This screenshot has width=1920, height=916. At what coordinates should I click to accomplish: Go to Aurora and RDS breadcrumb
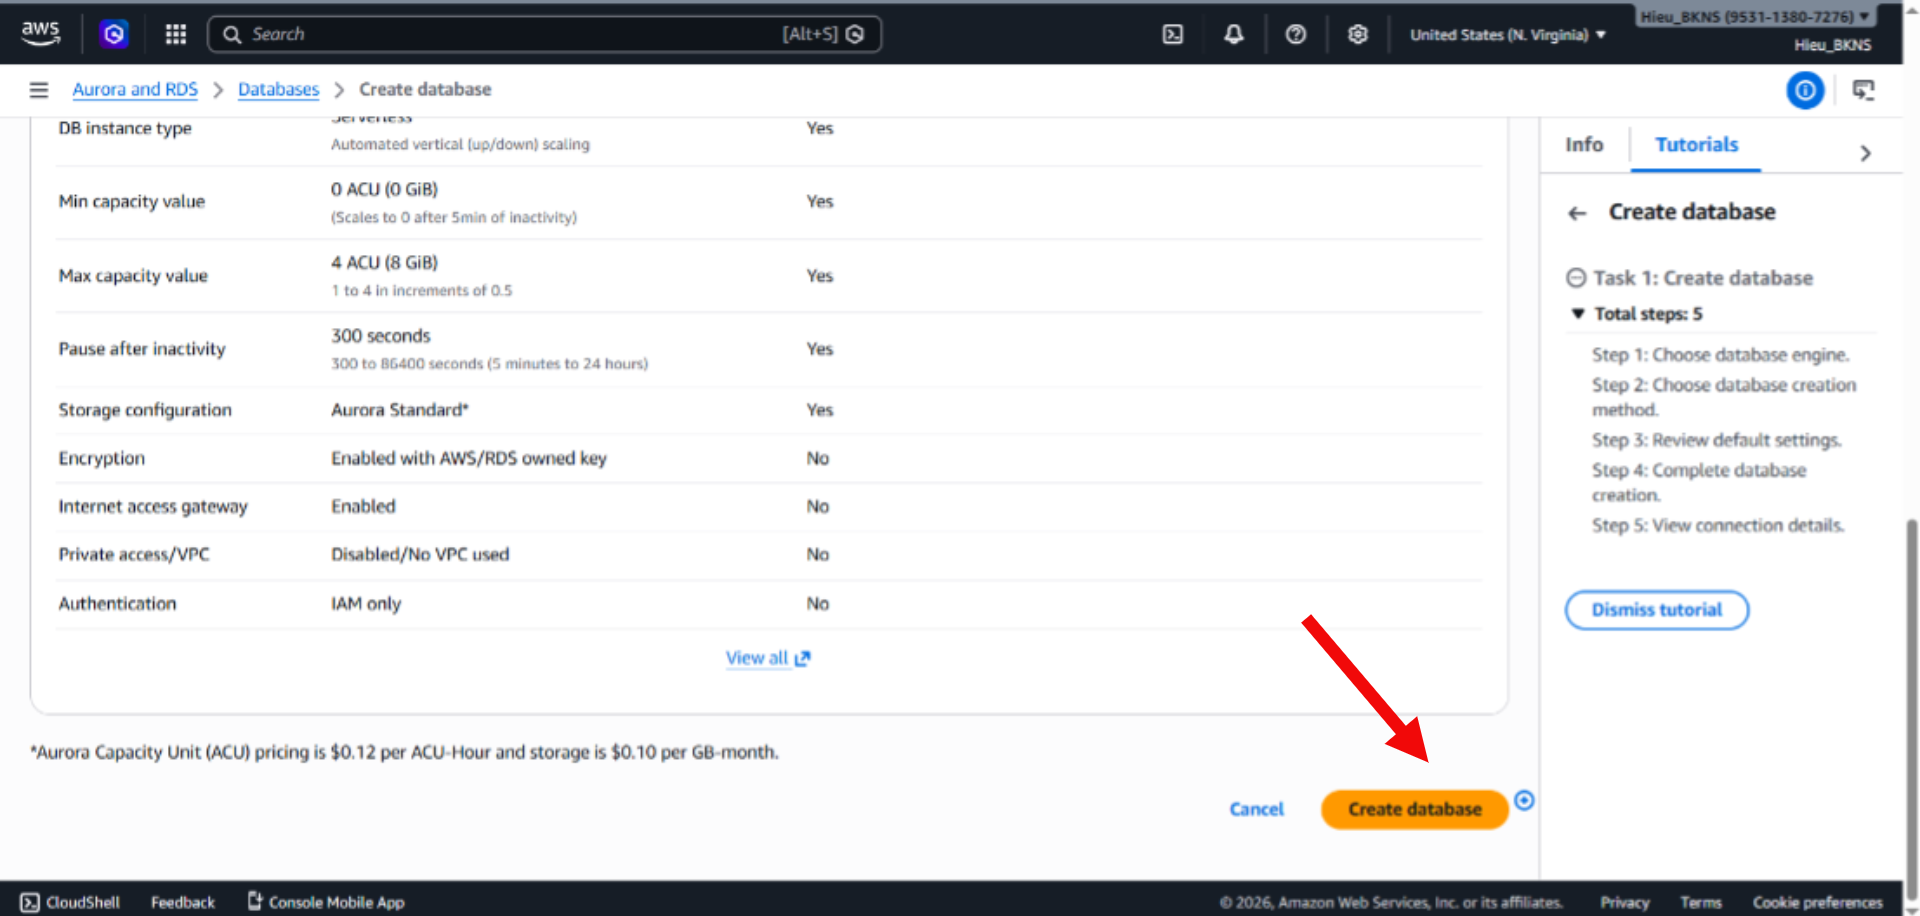[x=135, y=90]
